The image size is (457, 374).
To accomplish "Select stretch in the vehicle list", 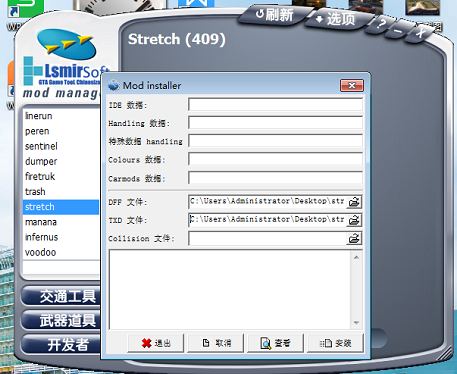I will pyautogui.click(x=61, y=207).
